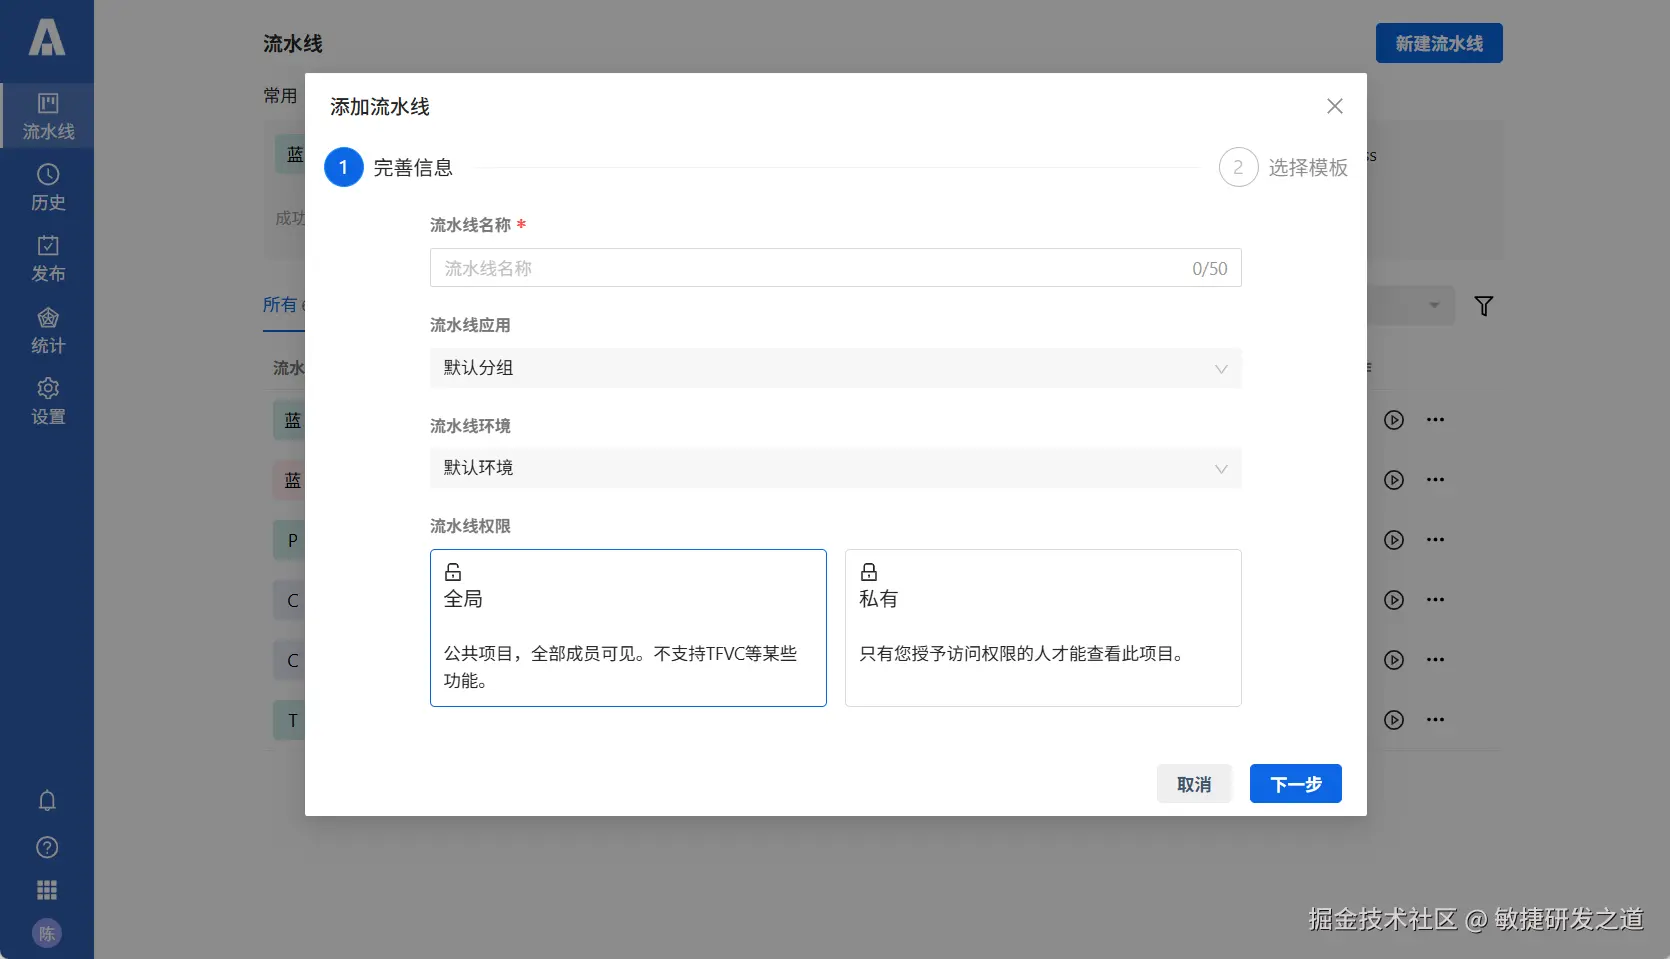Open the filter funnel icon
This screenshot has height=959, width=1670.
[x=1484, y=306]
